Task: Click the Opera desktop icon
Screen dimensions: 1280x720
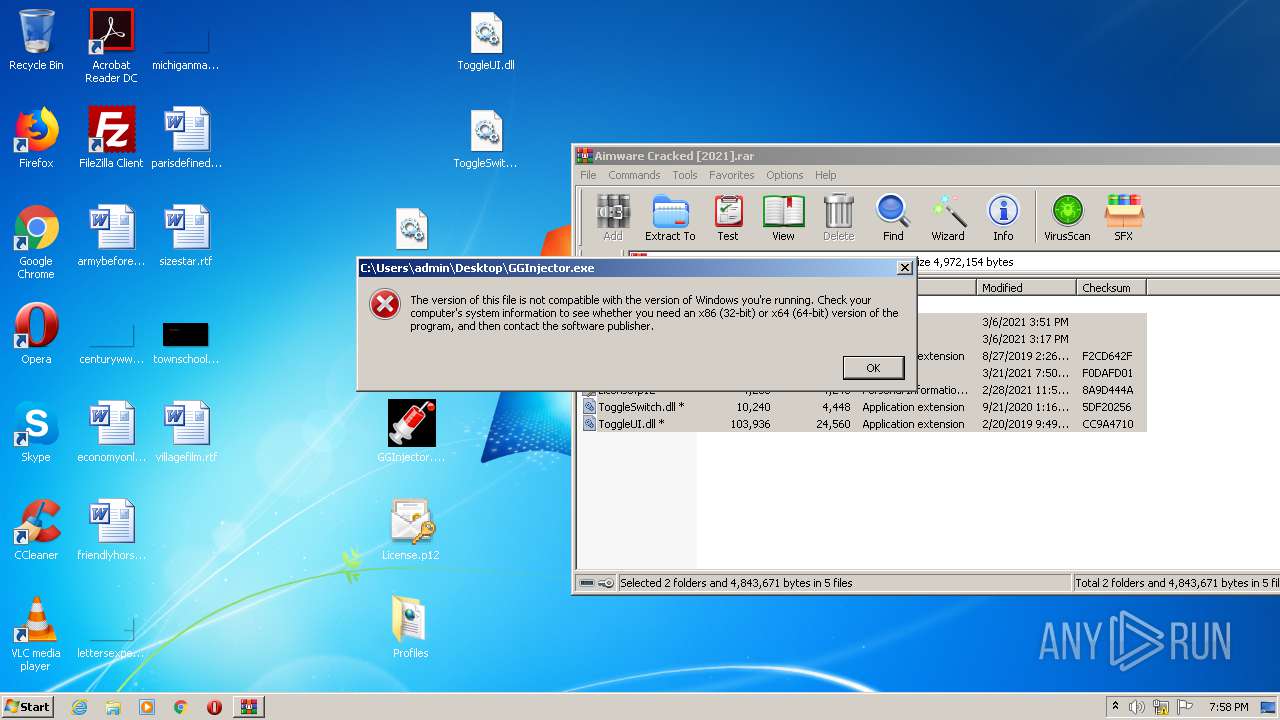Action: (36, 335)
